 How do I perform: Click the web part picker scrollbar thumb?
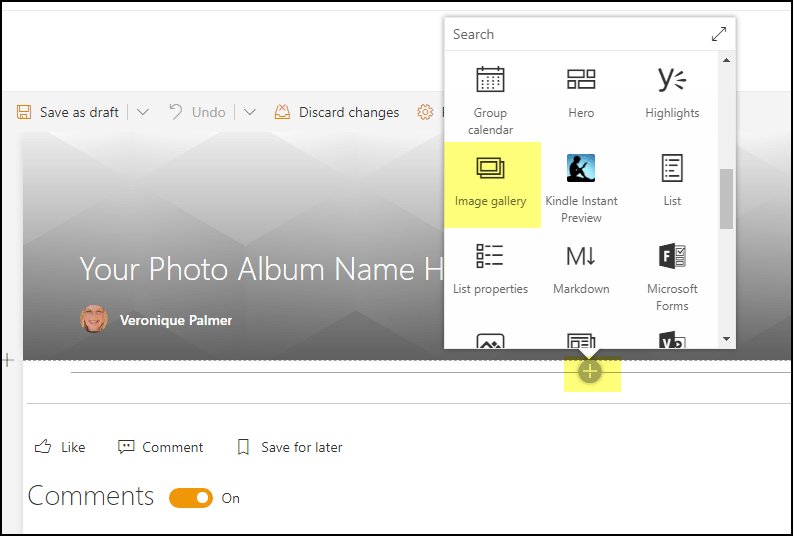(726, 198)
